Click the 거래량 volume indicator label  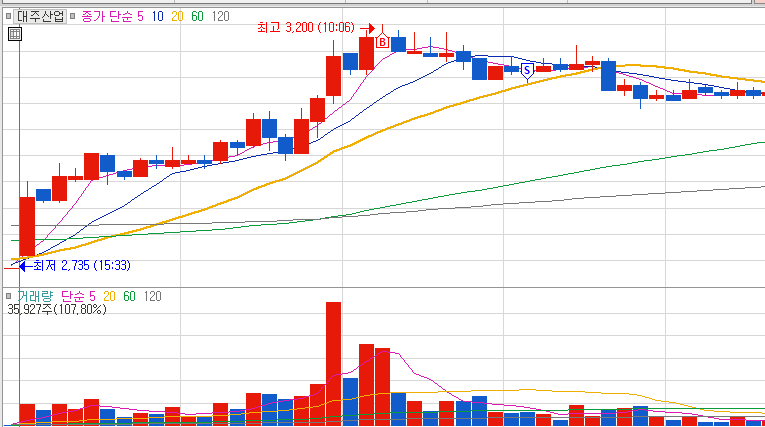(x=35, y=296)
